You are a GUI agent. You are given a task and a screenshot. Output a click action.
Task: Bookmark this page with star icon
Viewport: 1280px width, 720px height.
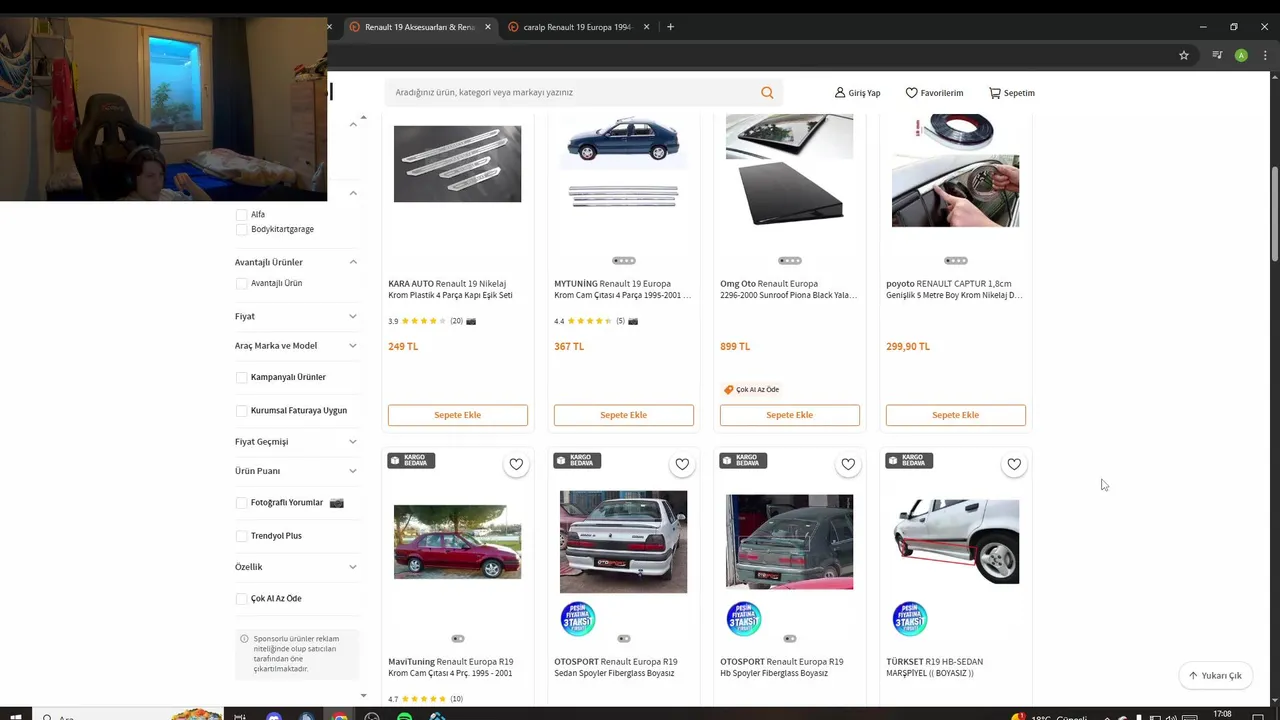click(x=1184, y=55)
